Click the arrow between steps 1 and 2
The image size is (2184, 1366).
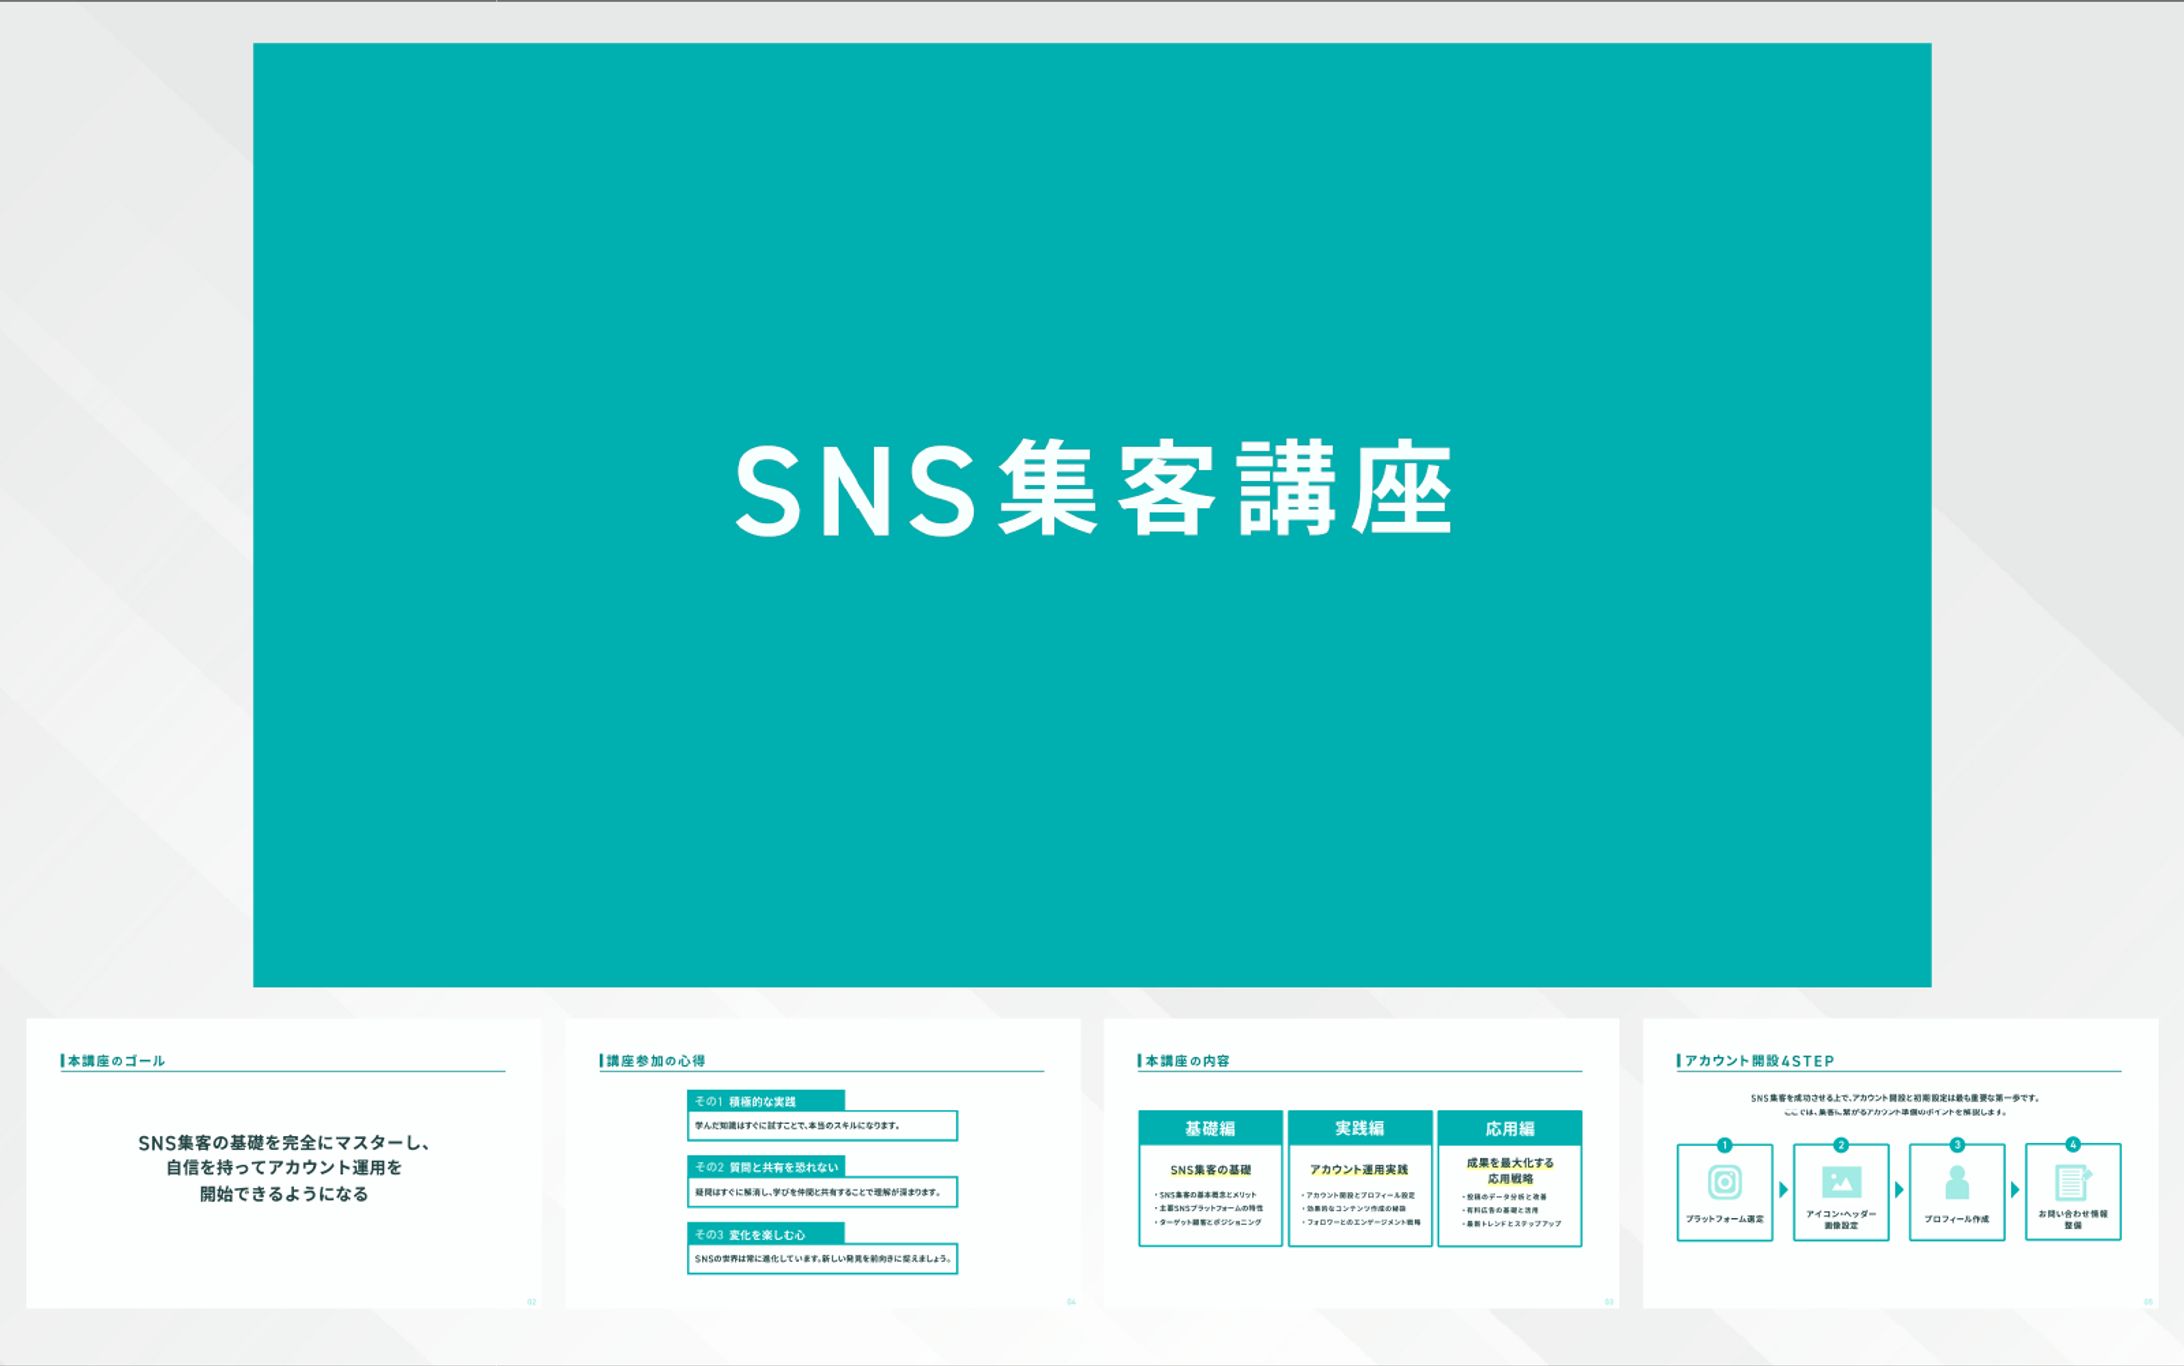[1784, 1188]
